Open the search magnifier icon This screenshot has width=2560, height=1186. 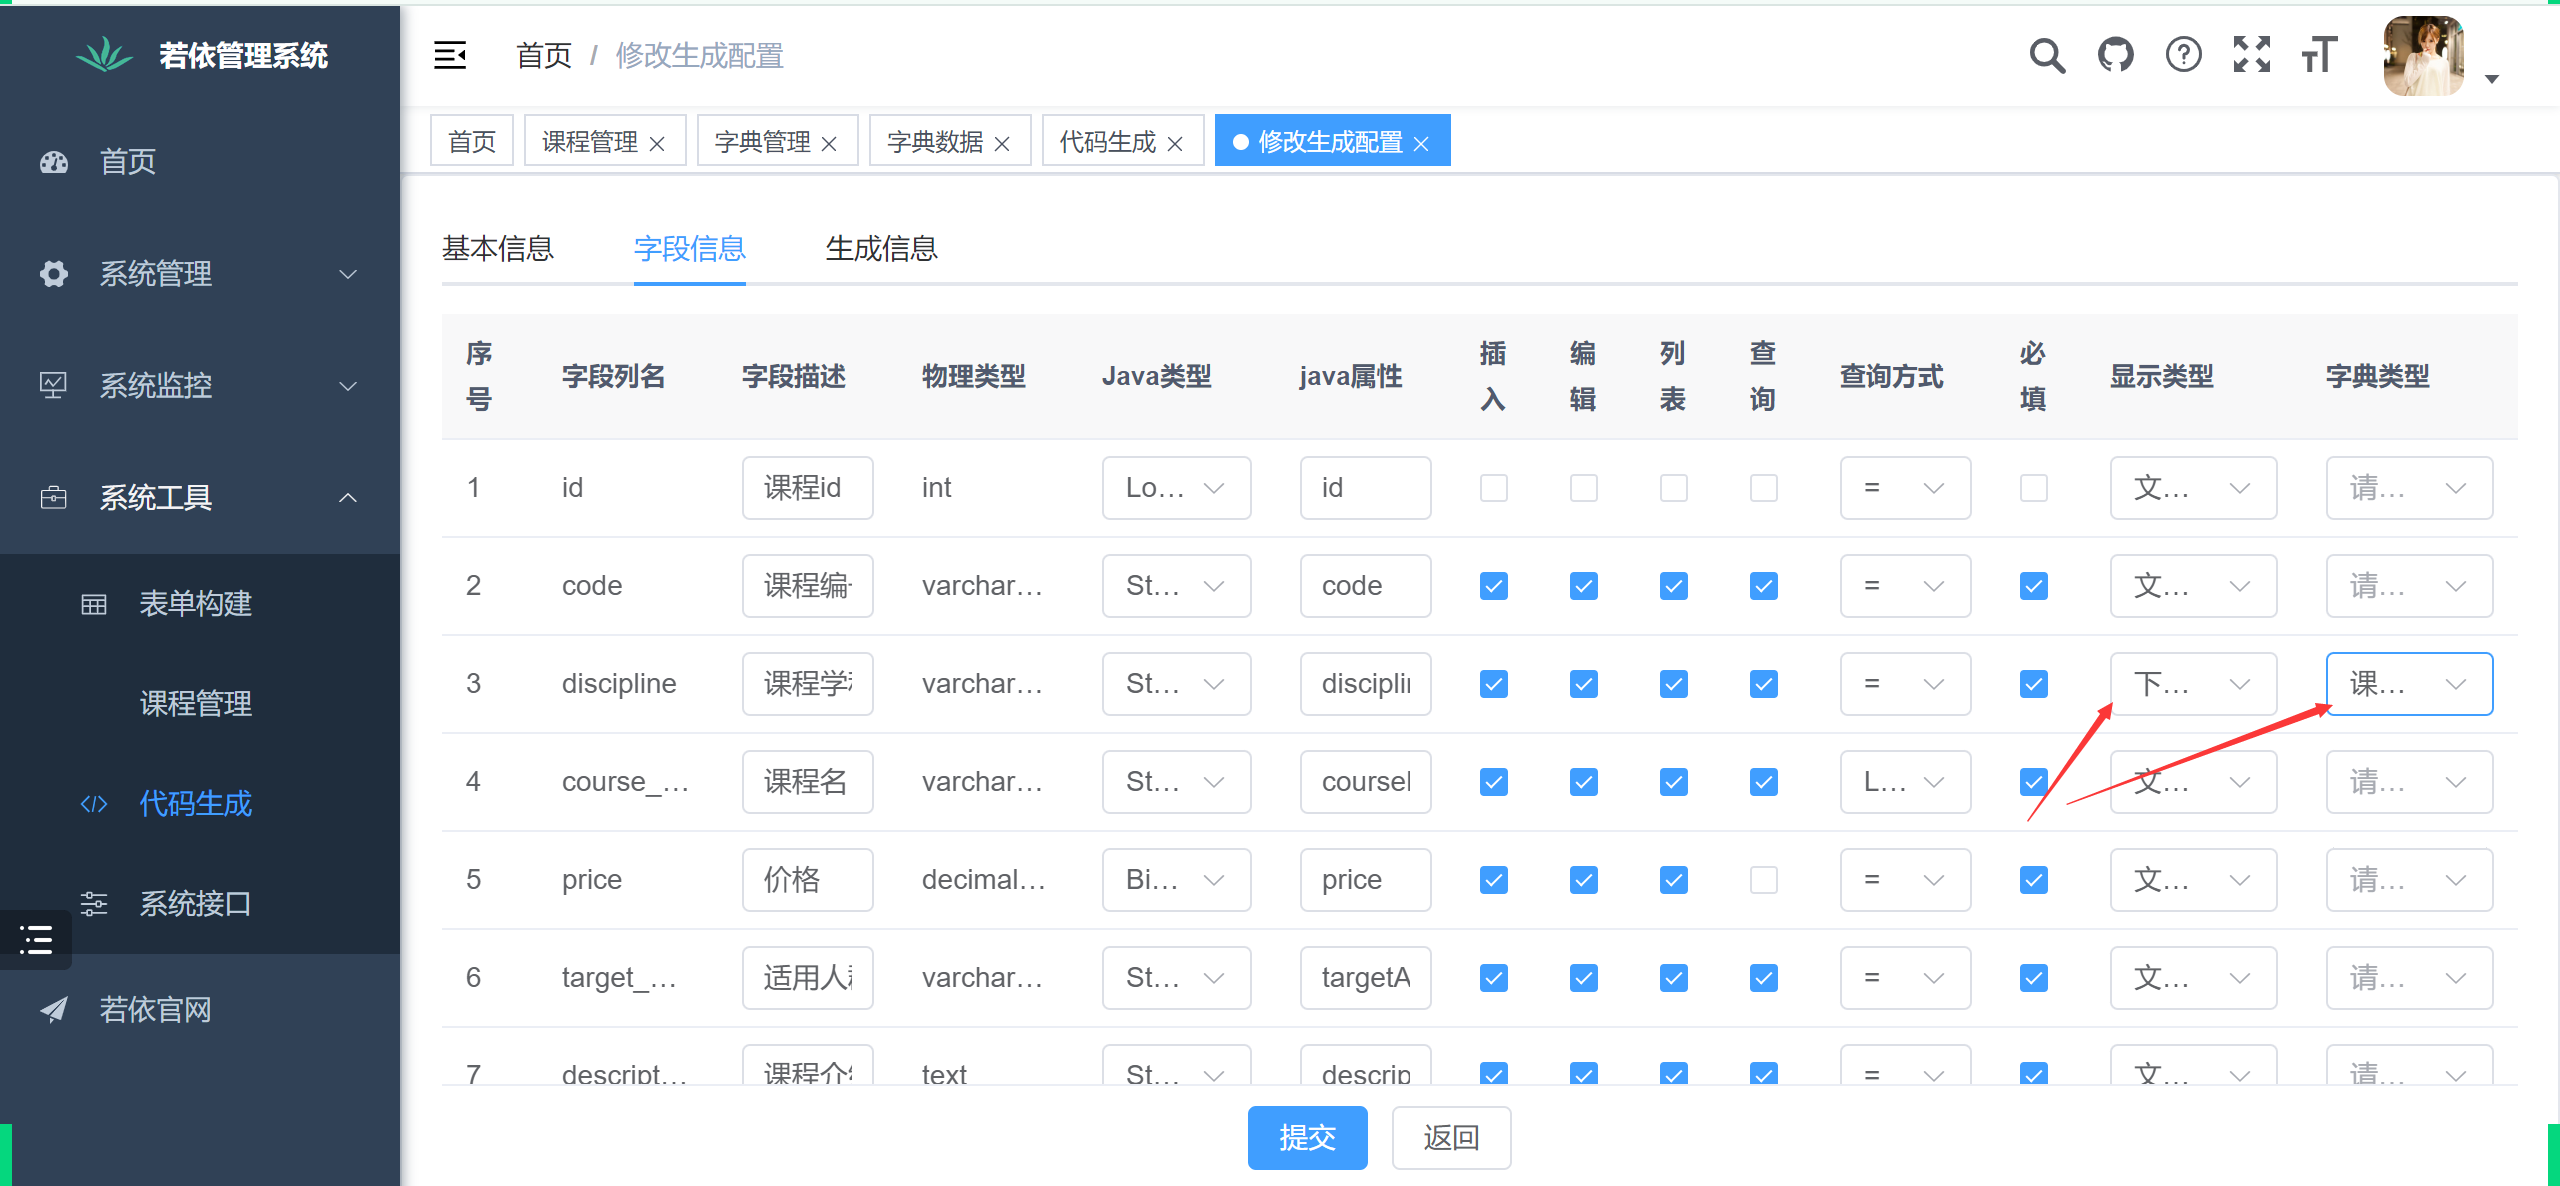pos(2047,55)
